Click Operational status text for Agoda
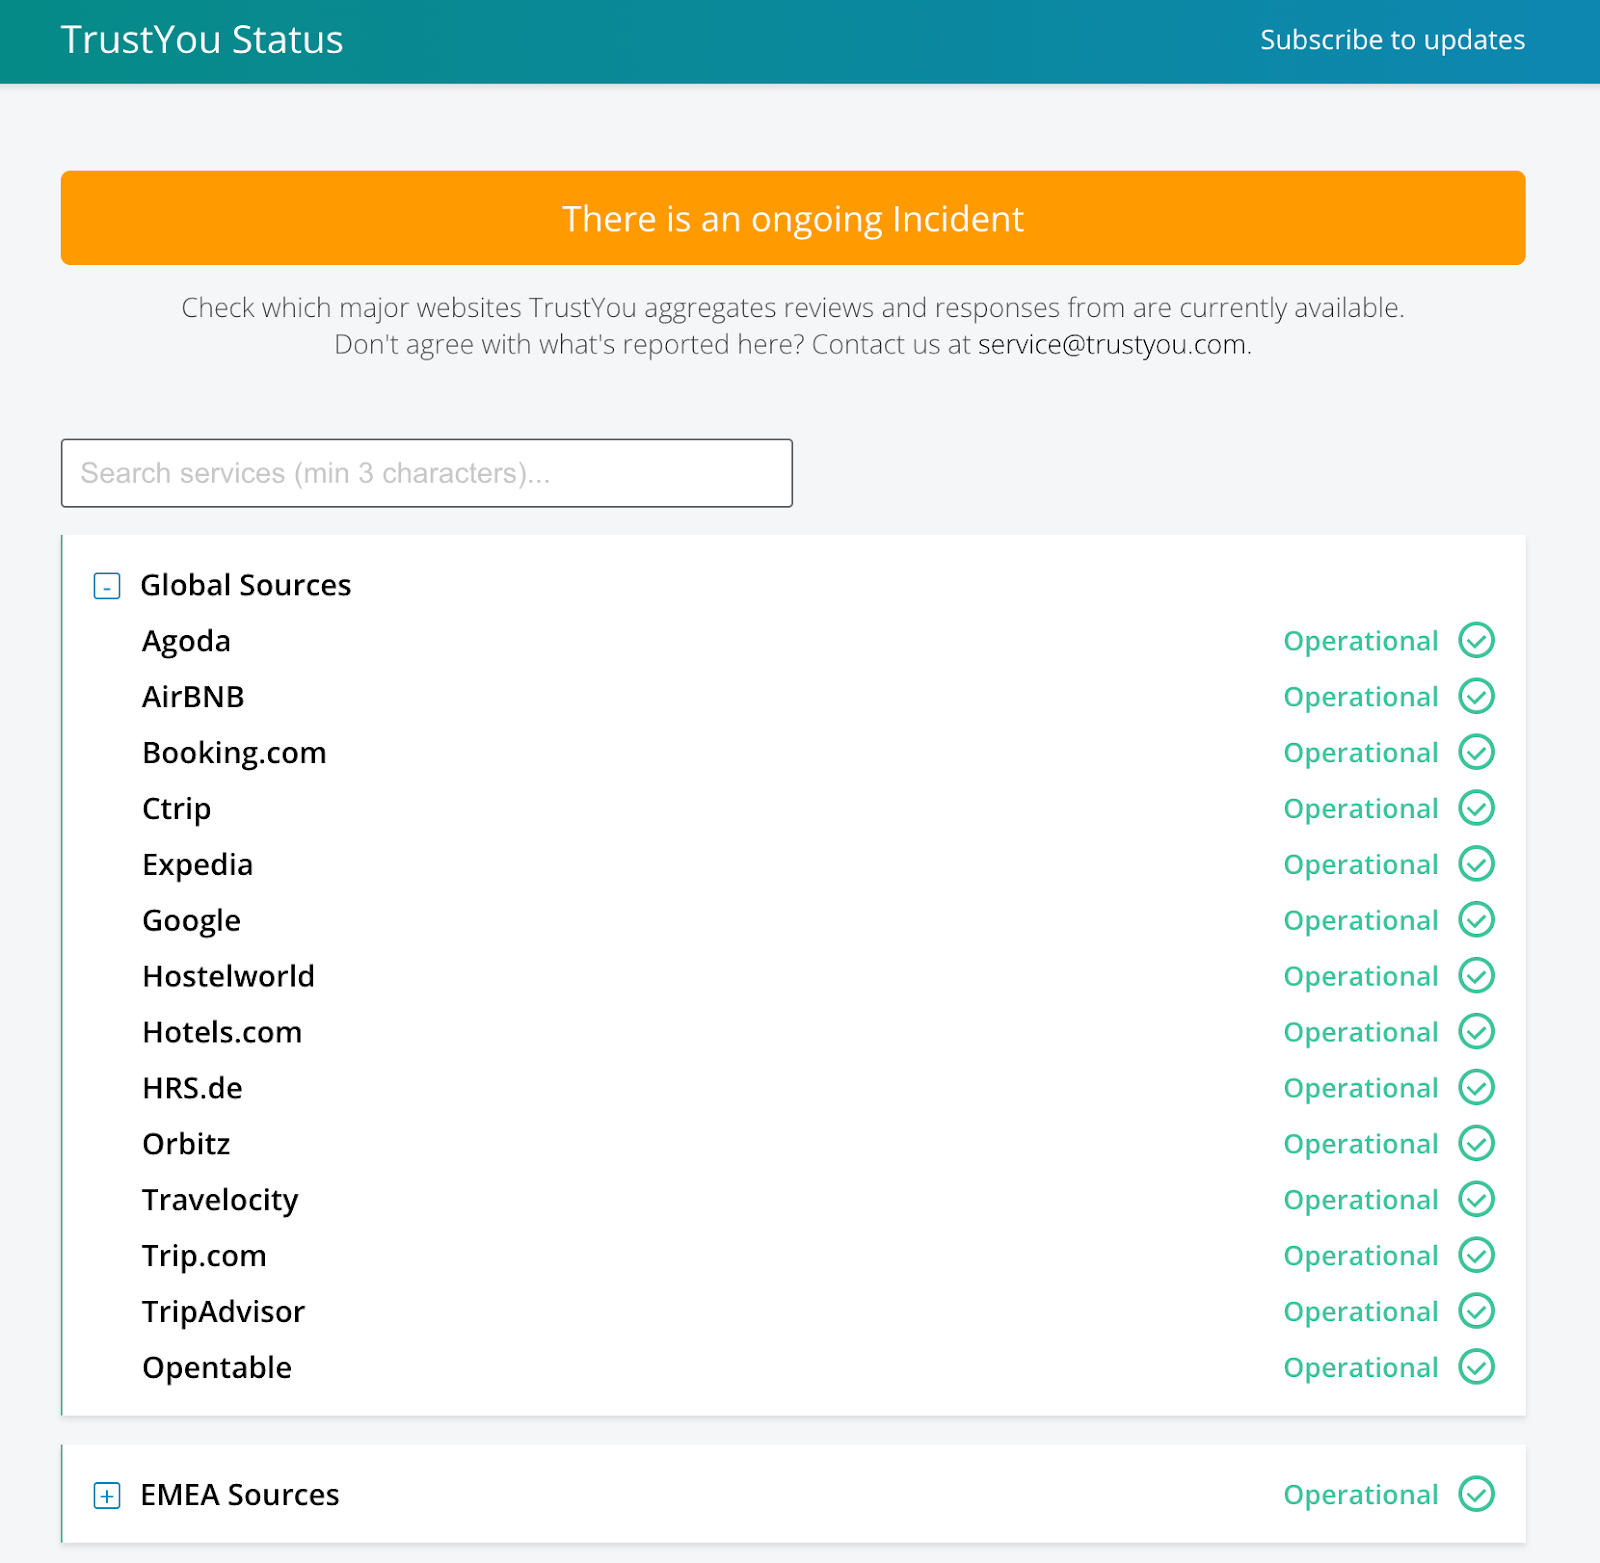 1361,642
